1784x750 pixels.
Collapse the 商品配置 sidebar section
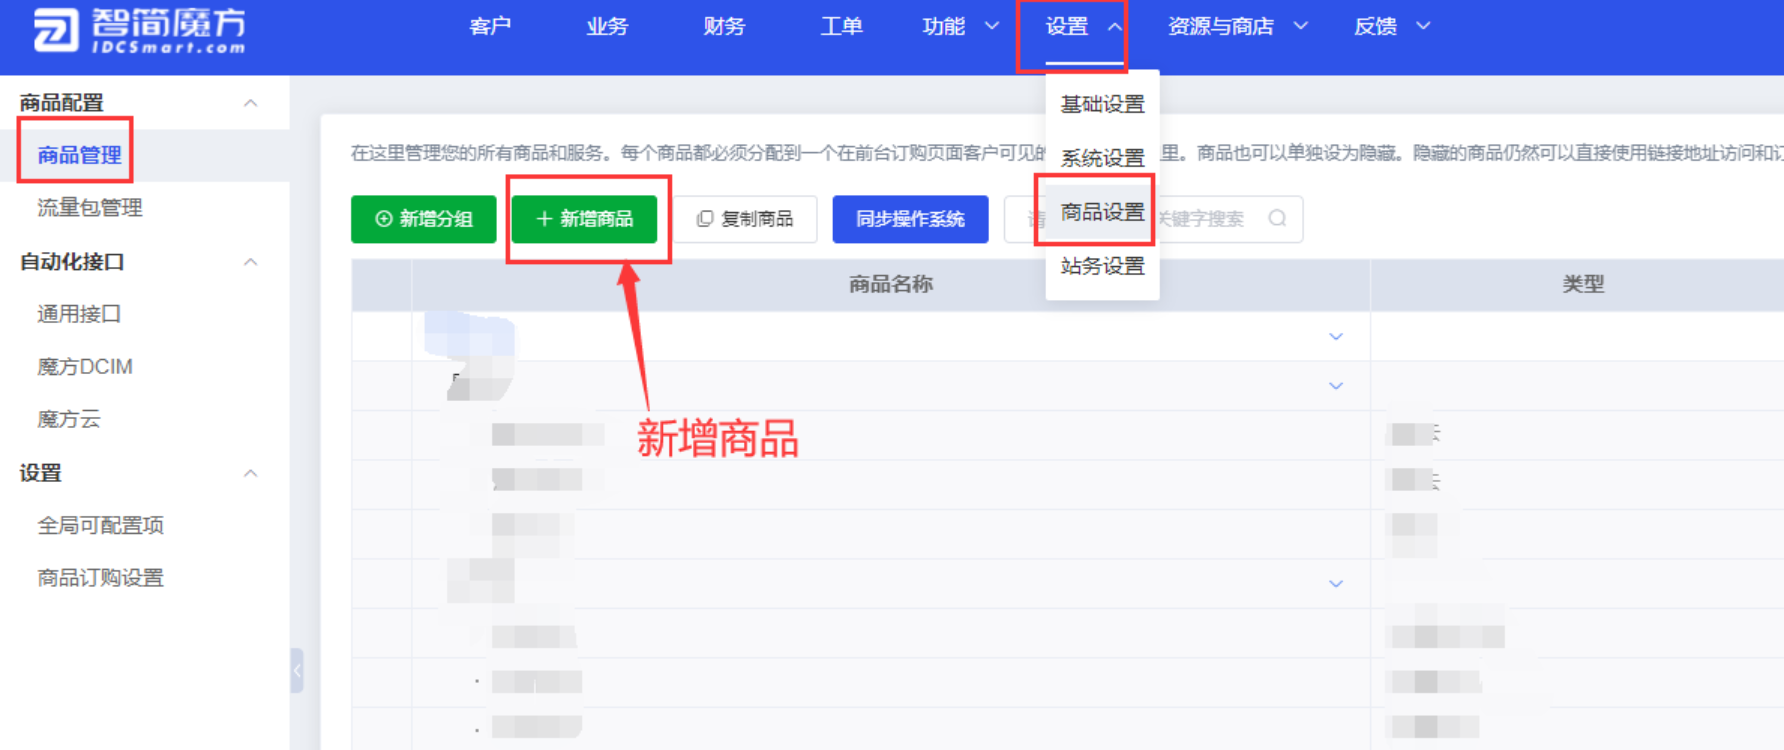[251, 103]
